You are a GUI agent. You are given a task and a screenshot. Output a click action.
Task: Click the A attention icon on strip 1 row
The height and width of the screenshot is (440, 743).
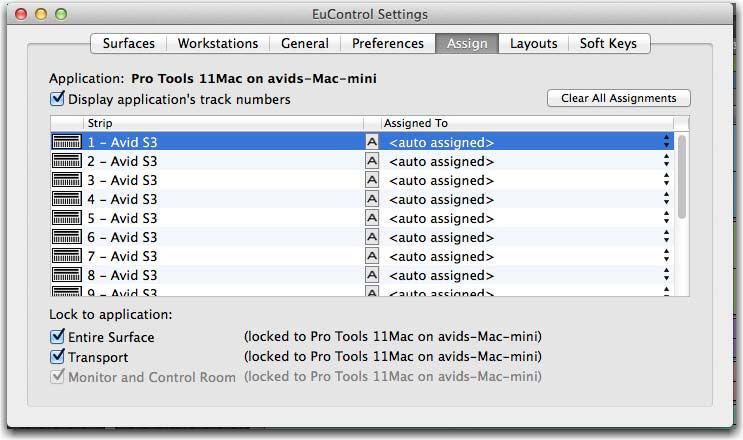[372, 142]
